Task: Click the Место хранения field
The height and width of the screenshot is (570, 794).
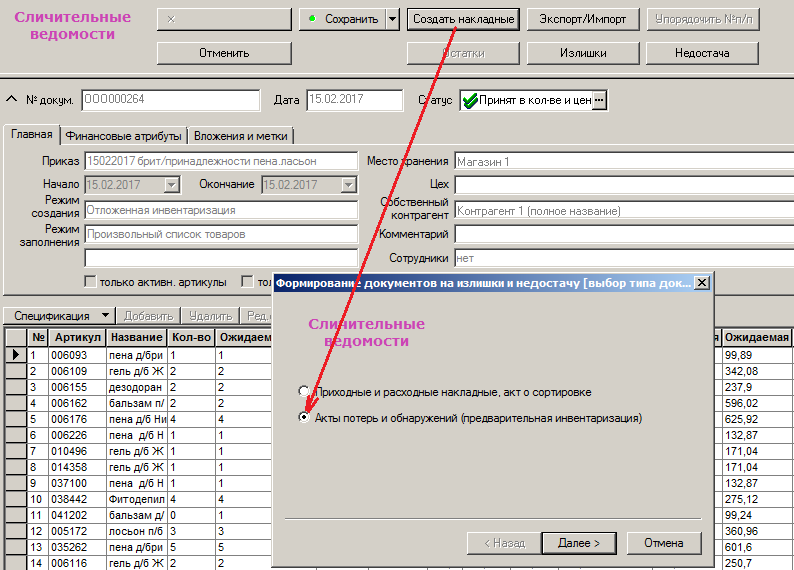Action: pos(624,161)
